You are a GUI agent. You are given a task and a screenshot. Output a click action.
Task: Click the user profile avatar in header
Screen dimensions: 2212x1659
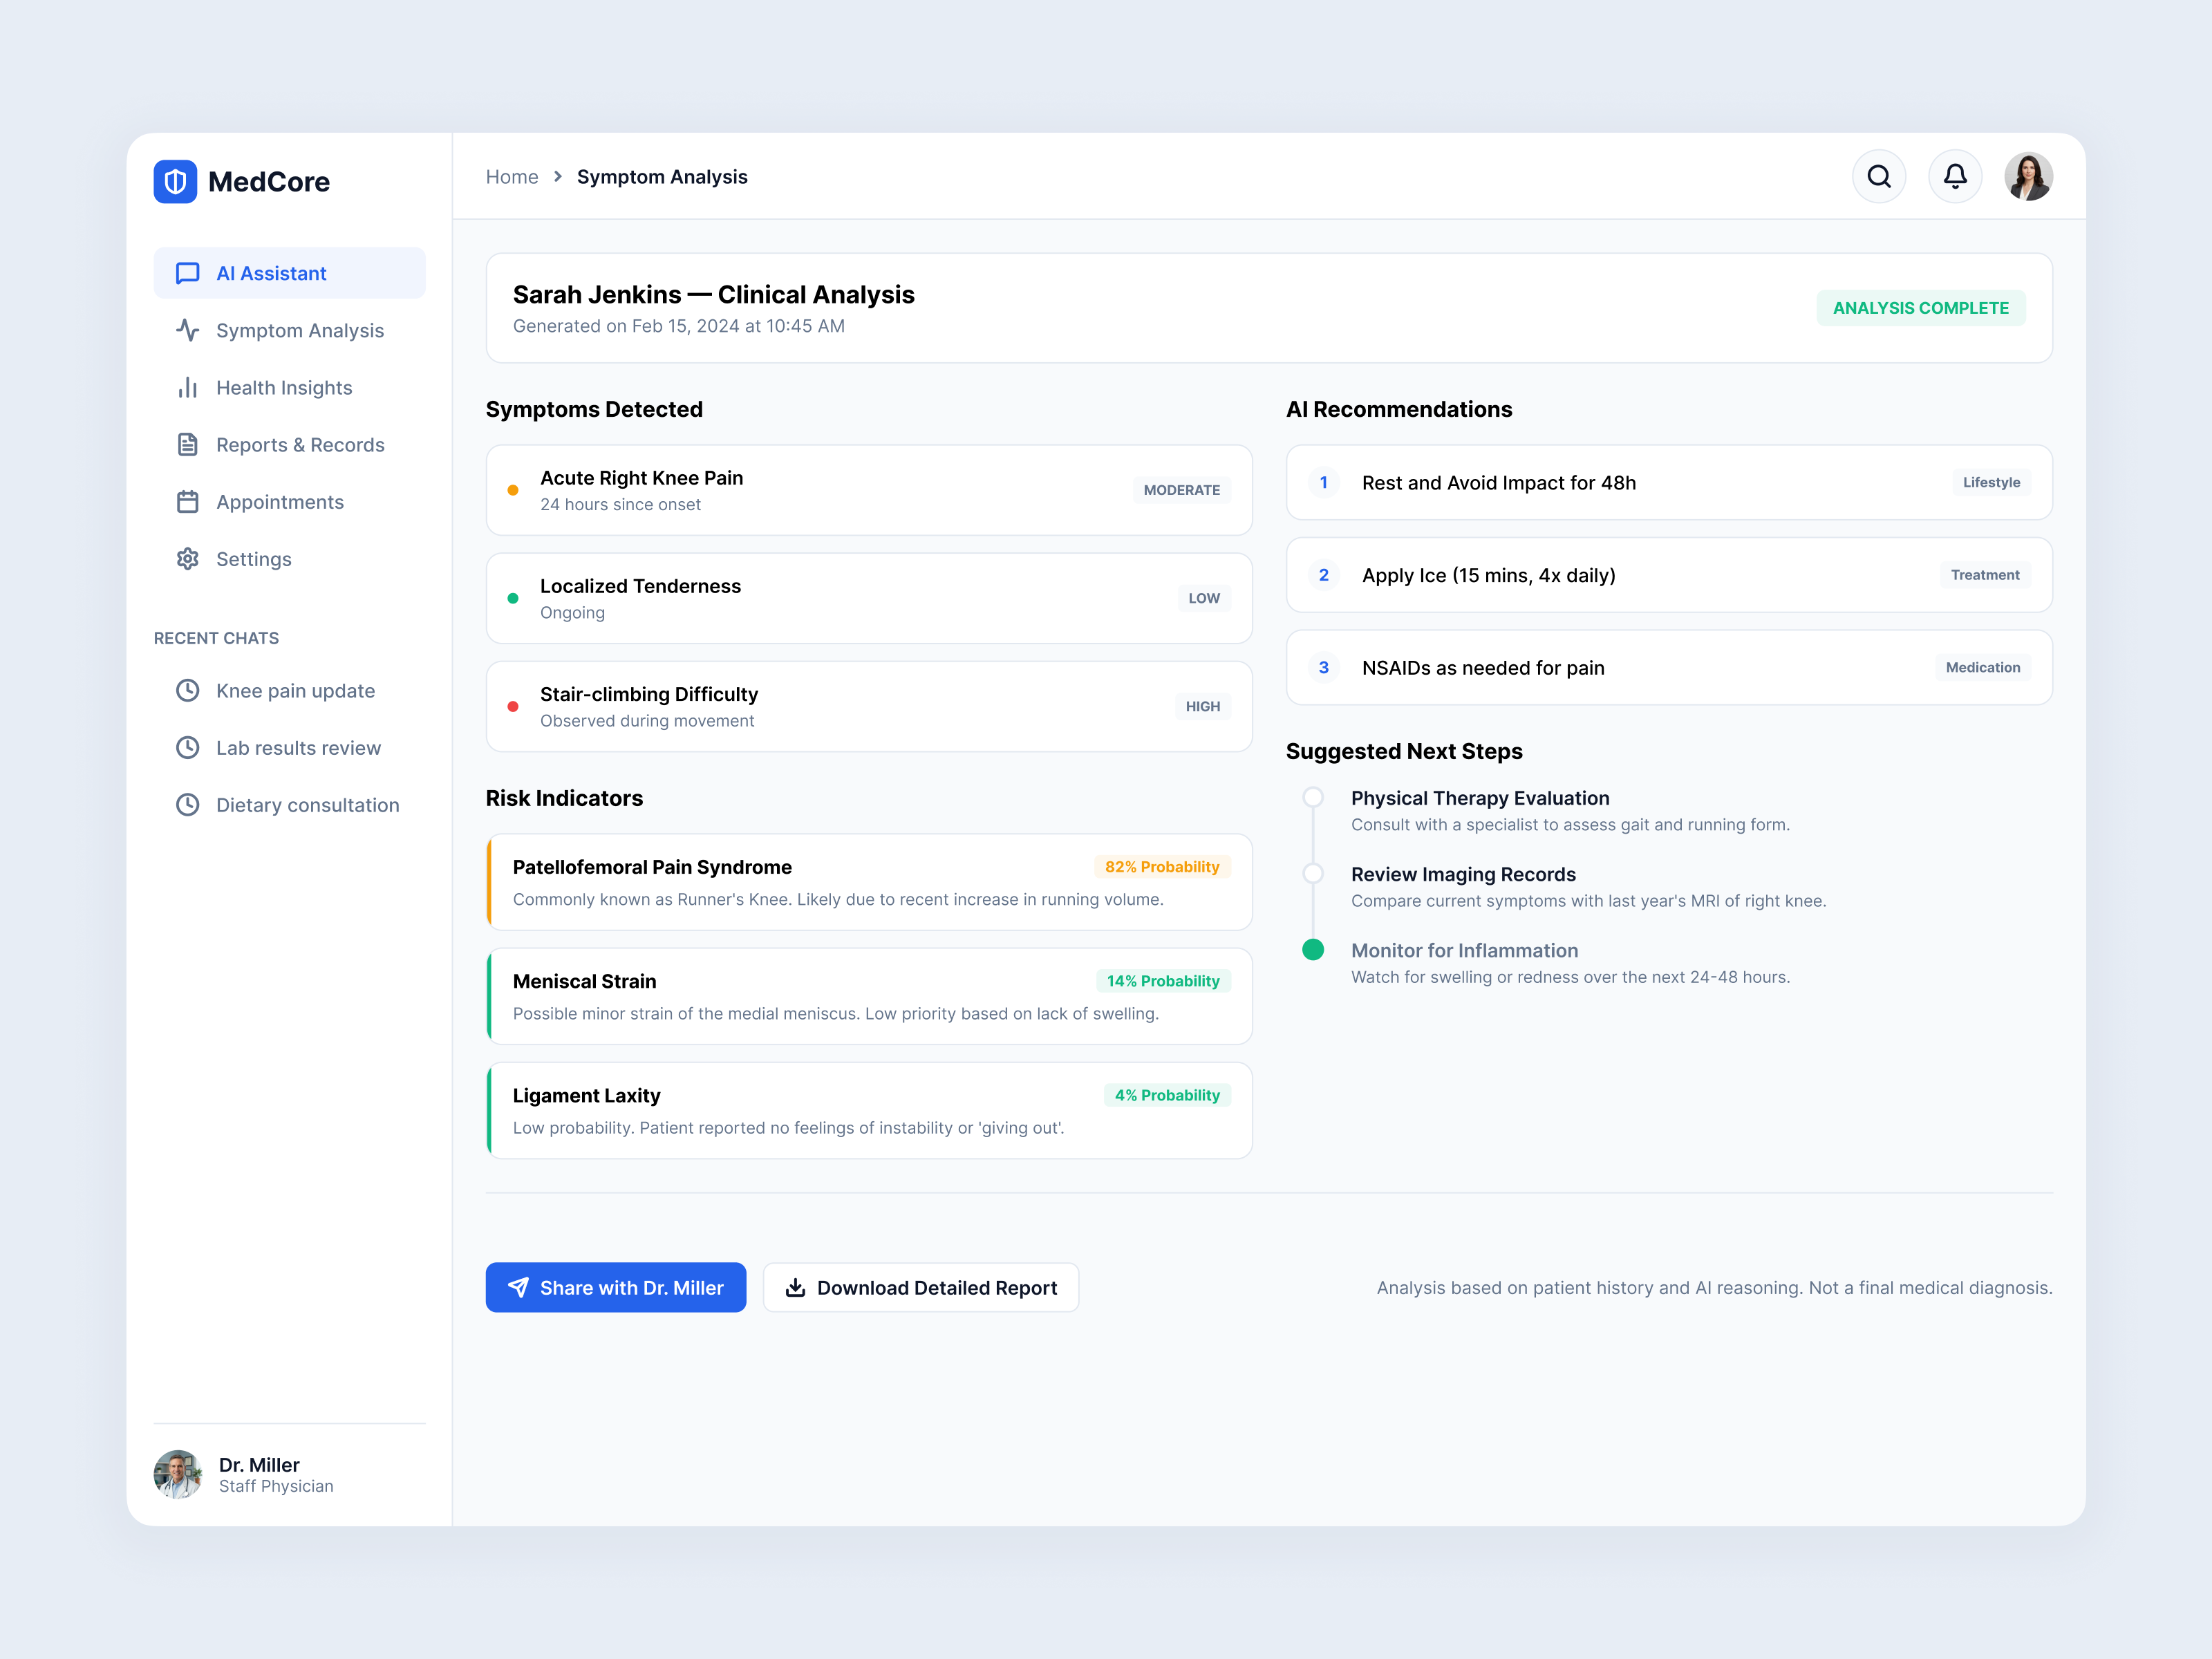coord(2028,177)
